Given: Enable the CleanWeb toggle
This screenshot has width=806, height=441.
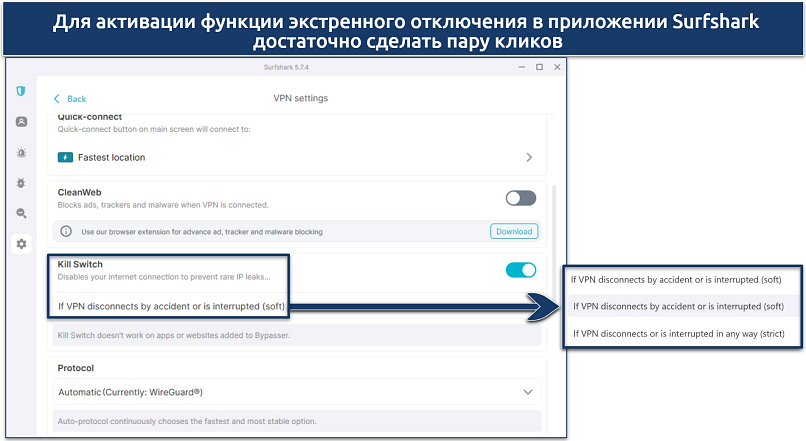Looking at the screenshot, I should coord(520,198).
